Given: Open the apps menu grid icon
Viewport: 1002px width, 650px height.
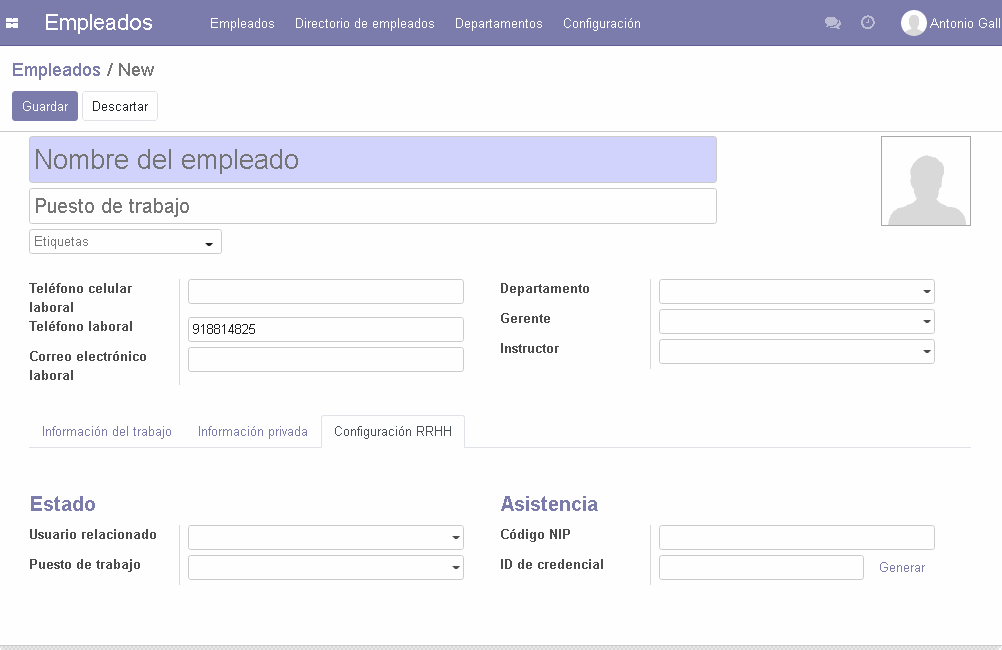Looking at the screenshot, I should tap(12, 23).
